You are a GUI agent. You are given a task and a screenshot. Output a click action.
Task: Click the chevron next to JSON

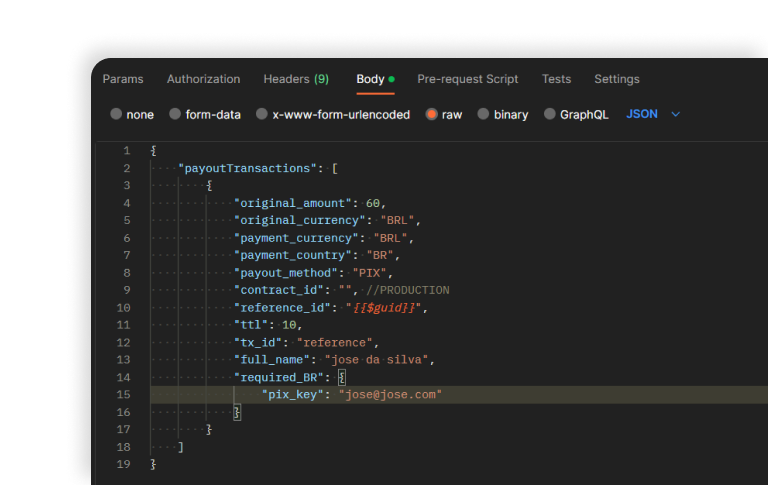tap(675, 114)
